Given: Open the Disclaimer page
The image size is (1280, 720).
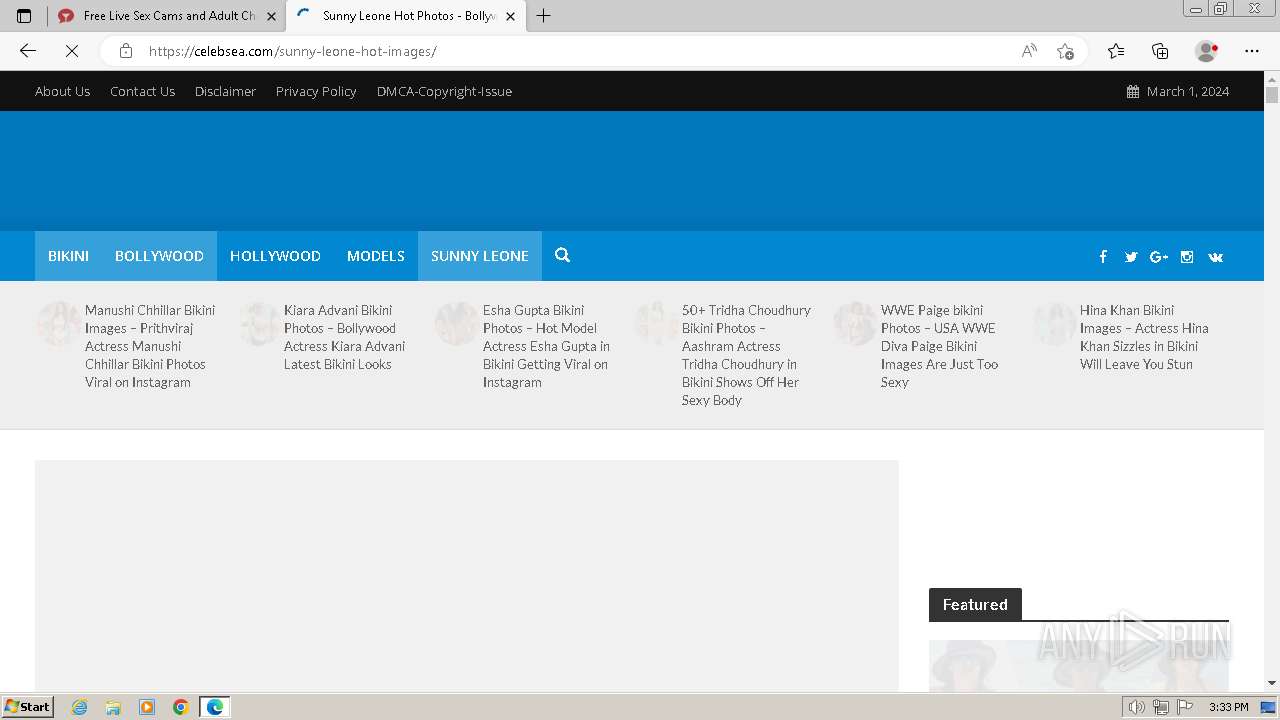Looking at the screenshot, I should pyautogui.click(x=225, y=91).
